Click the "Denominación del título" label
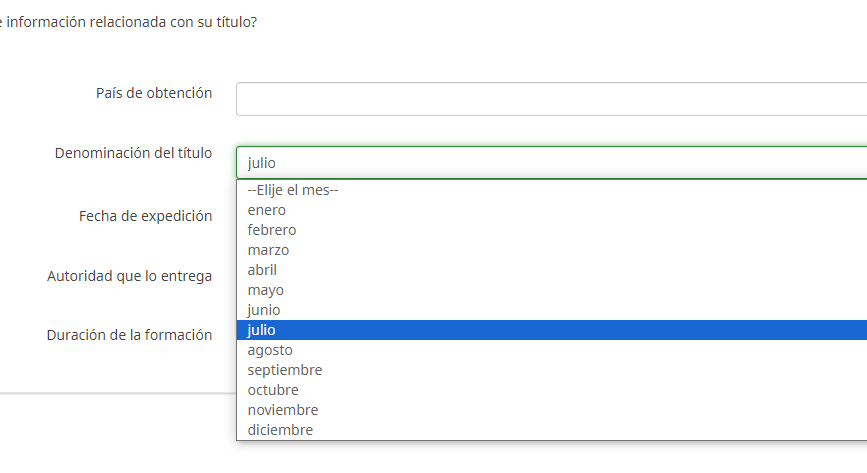 133,153
